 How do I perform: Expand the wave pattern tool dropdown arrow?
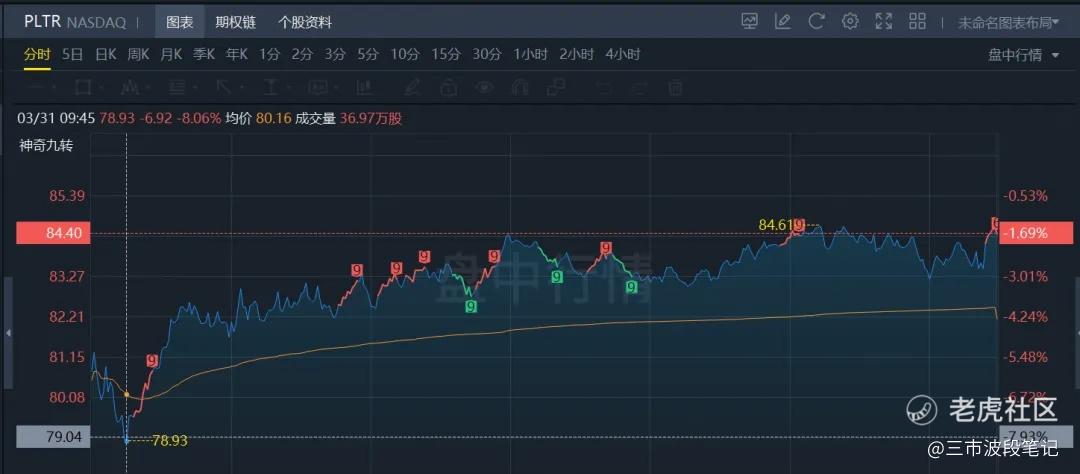[148, 88]
